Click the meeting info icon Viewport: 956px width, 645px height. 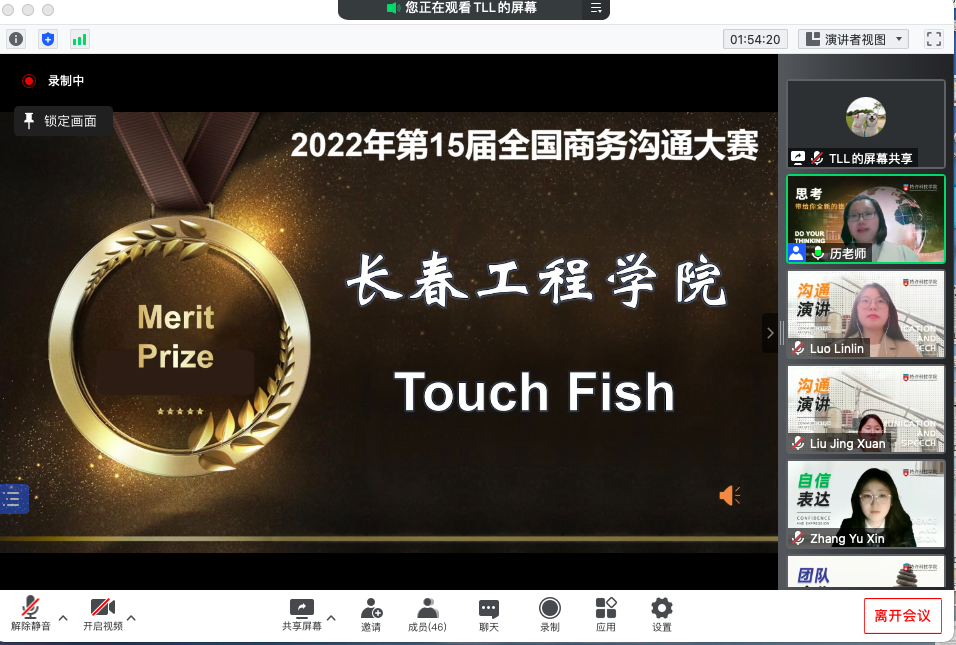pos(16,39)
